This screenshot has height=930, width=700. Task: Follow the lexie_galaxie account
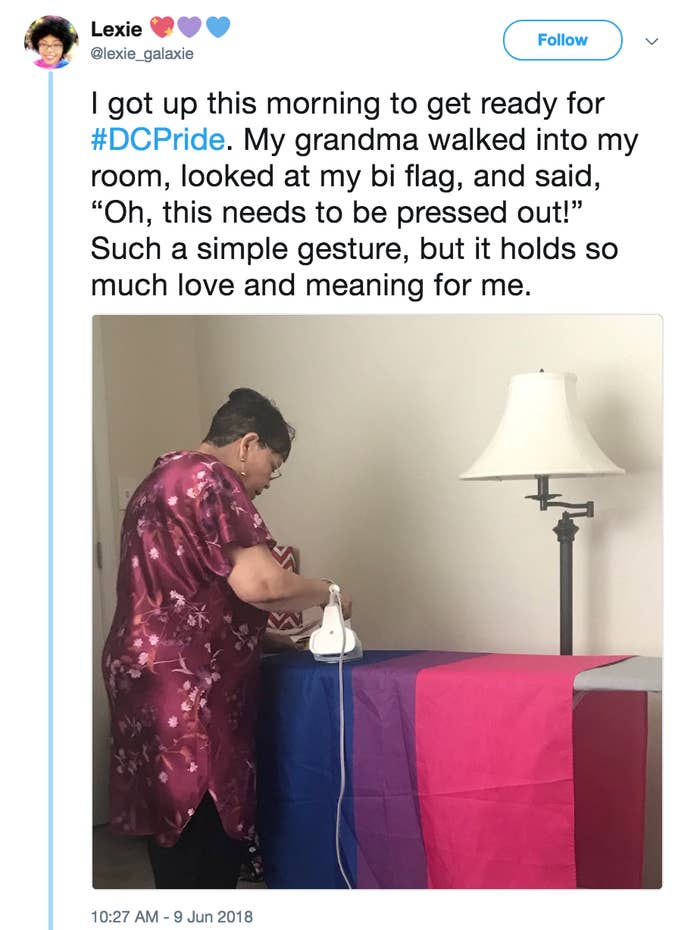[562, 40]
